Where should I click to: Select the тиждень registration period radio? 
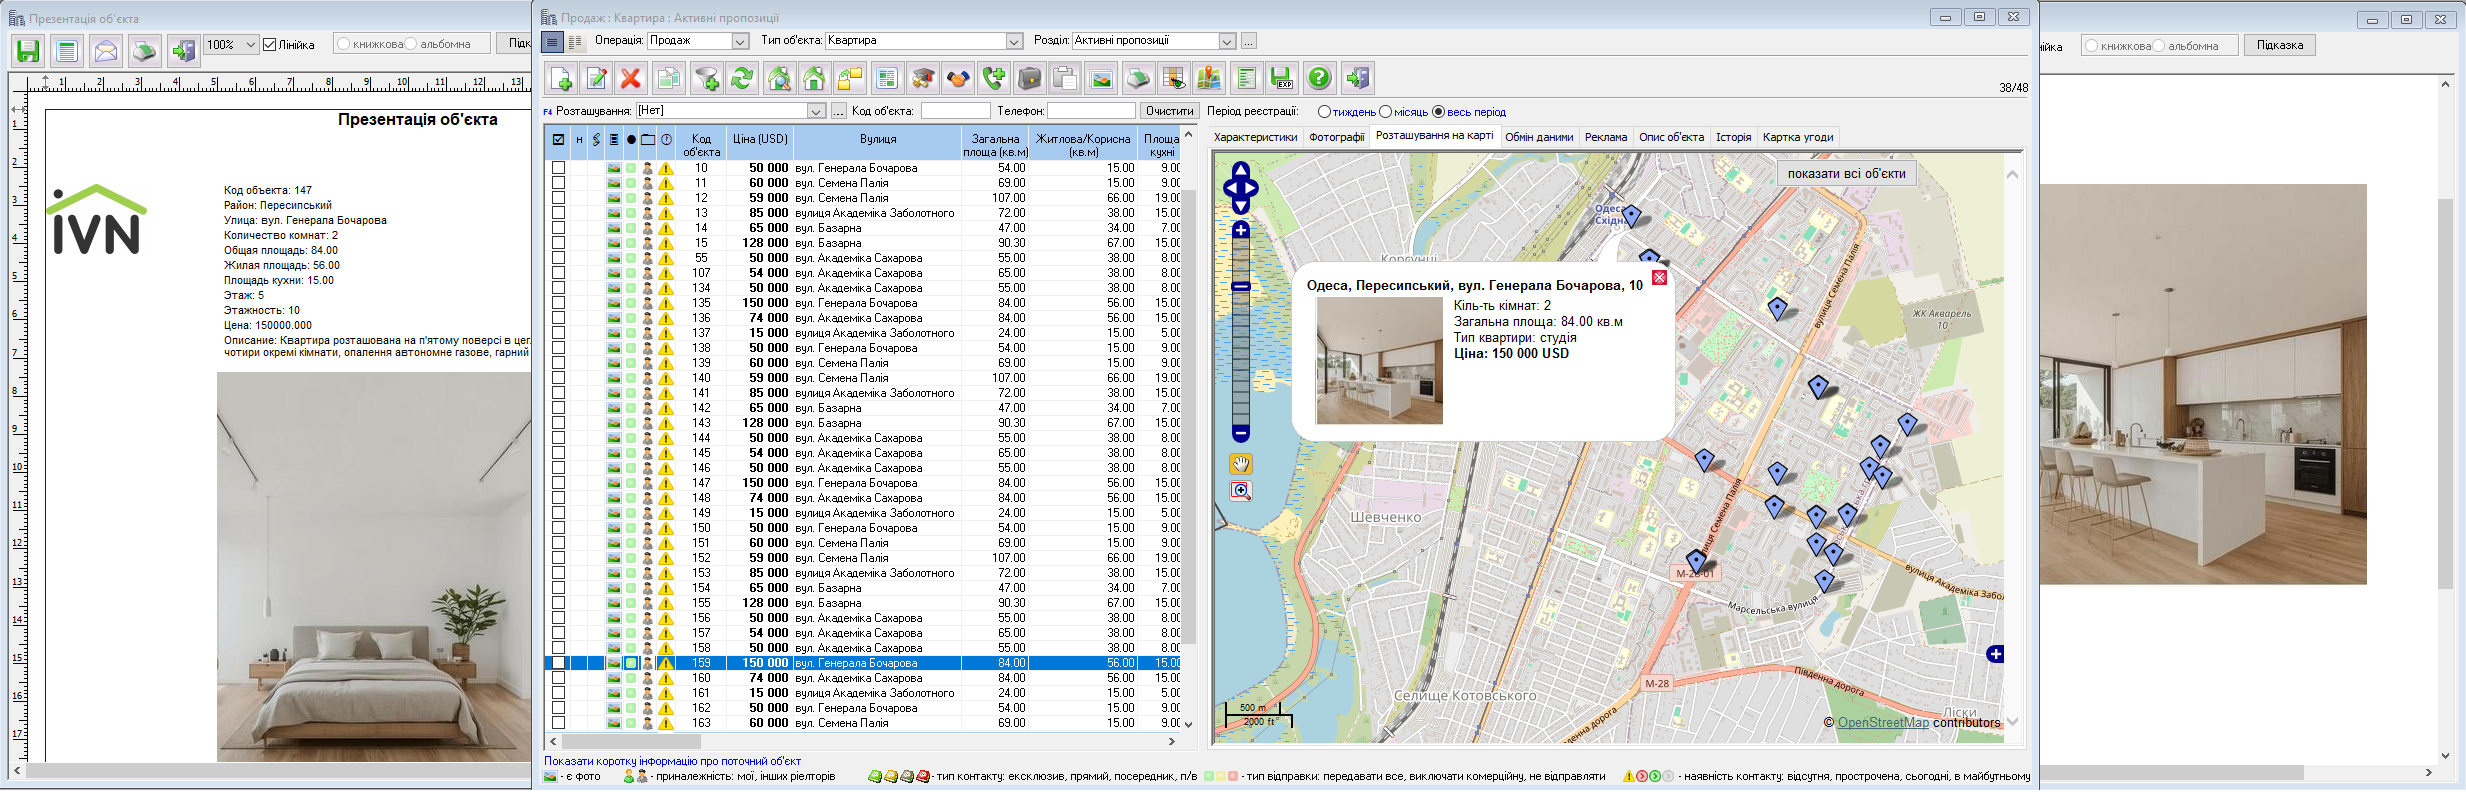click(x=1324, y=112)
